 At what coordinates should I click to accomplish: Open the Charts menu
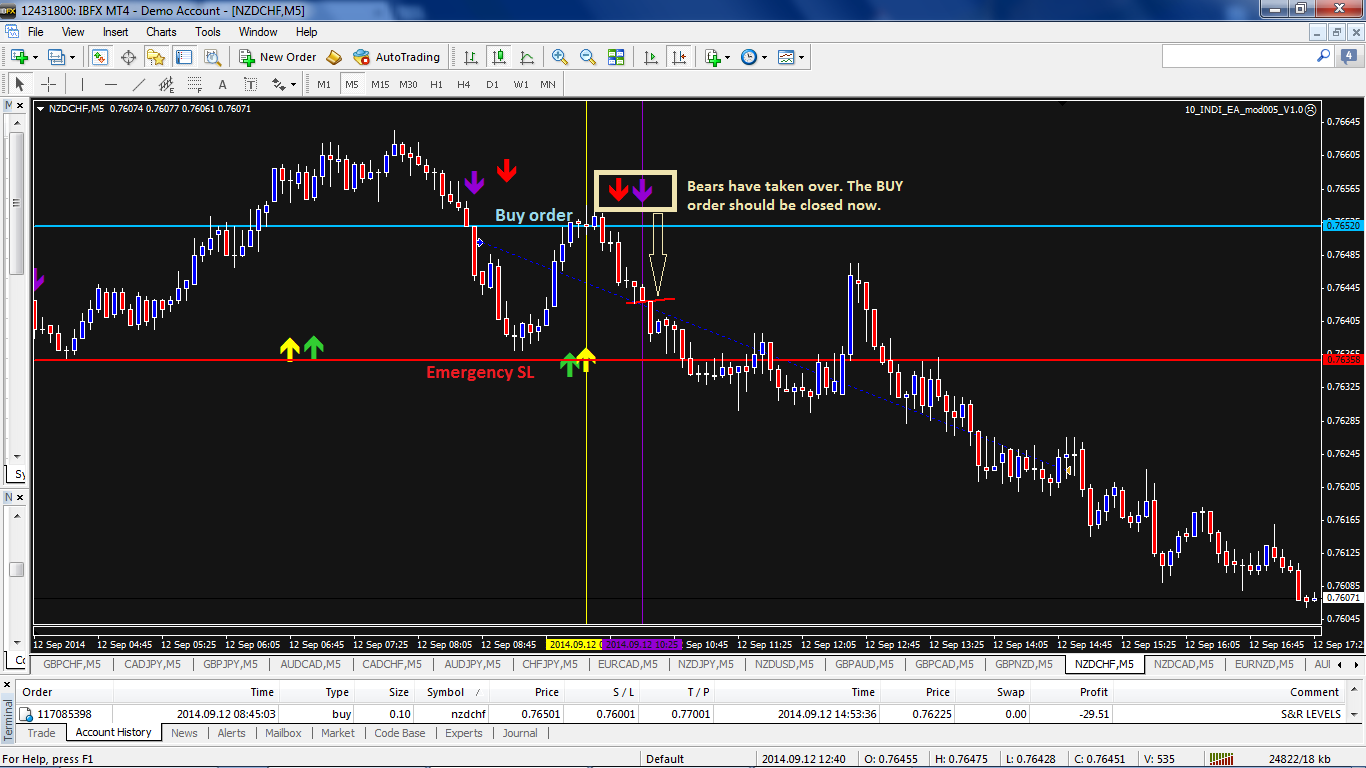click(161, 32)
